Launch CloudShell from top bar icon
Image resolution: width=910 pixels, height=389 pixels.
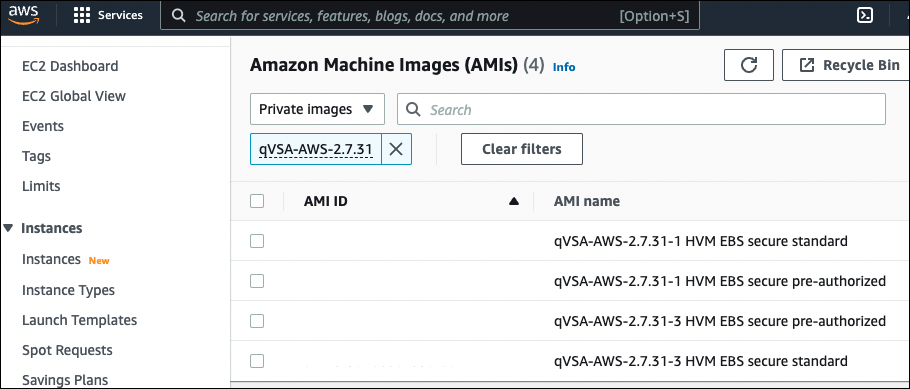coord(865,16)
